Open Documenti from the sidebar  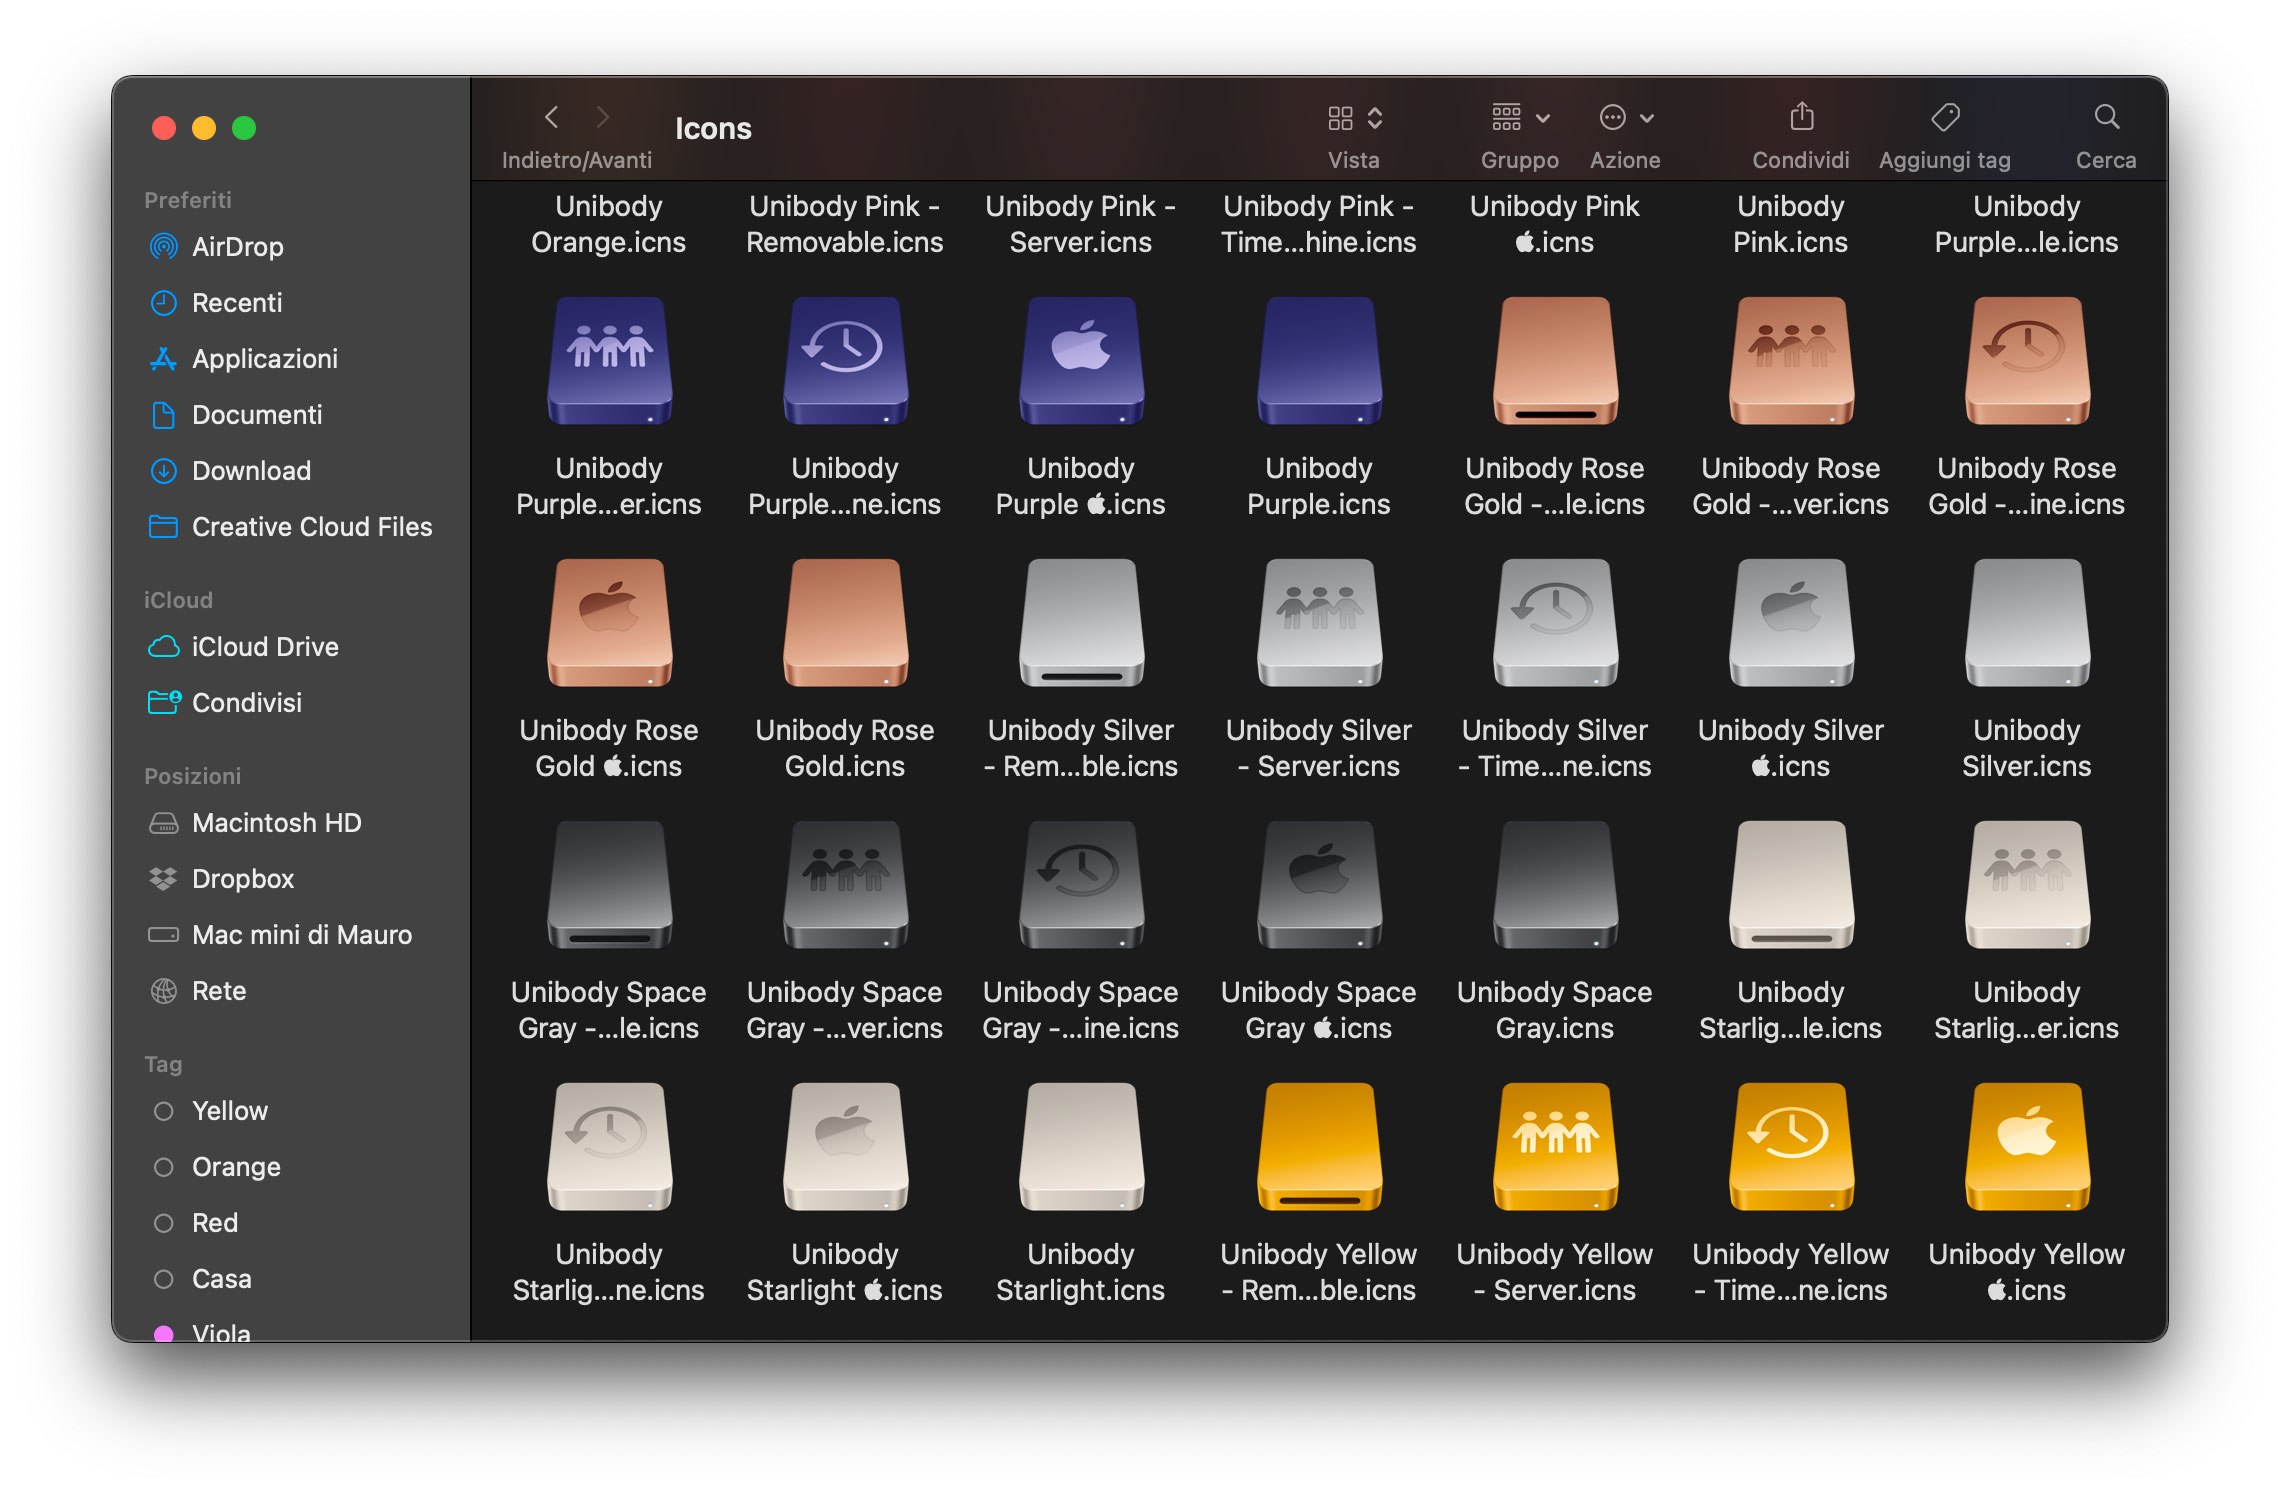(x=256, y=415)
